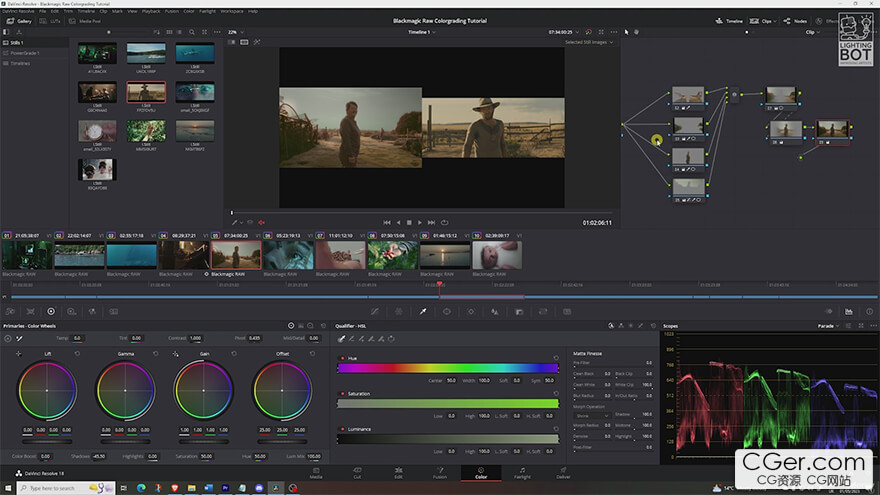Switch to the Deliver page tab
The width and height of the screenshot is (880, 495).
coord(563,473)
